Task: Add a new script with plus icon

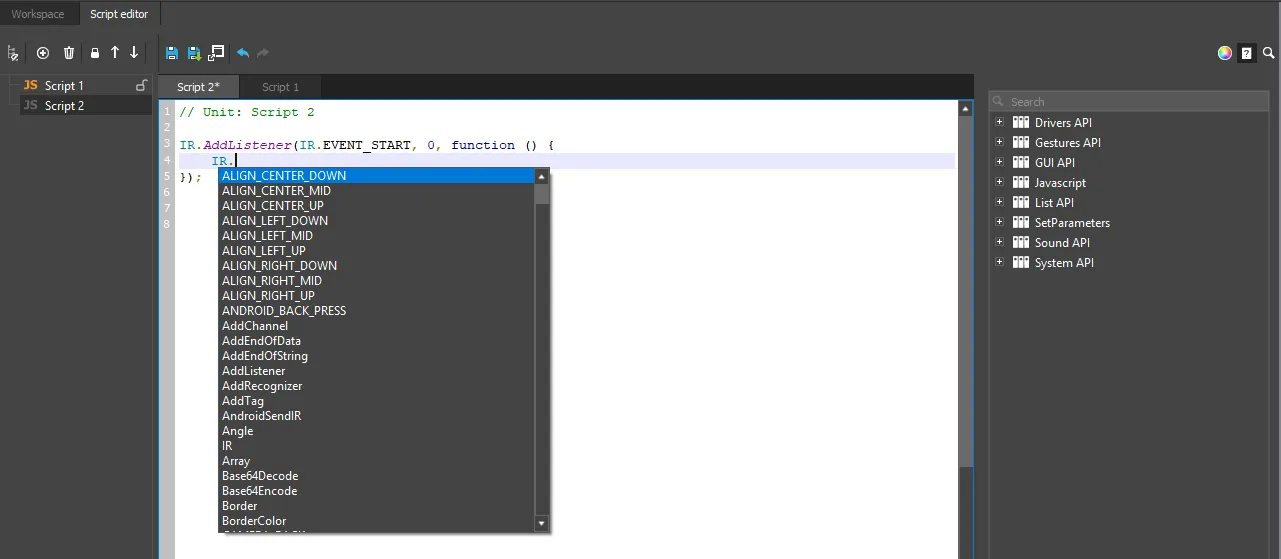Action: 42,53
